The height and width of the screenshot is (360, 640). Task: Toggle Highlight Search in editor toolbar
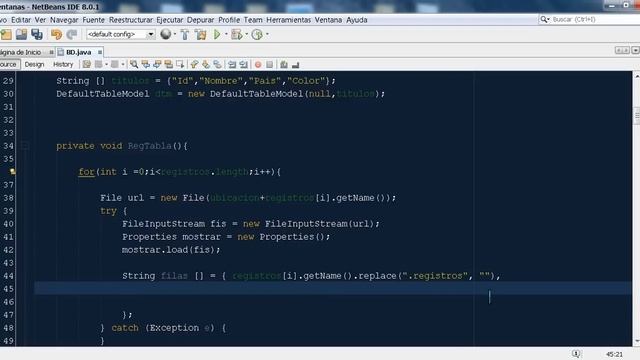[169, 64]
